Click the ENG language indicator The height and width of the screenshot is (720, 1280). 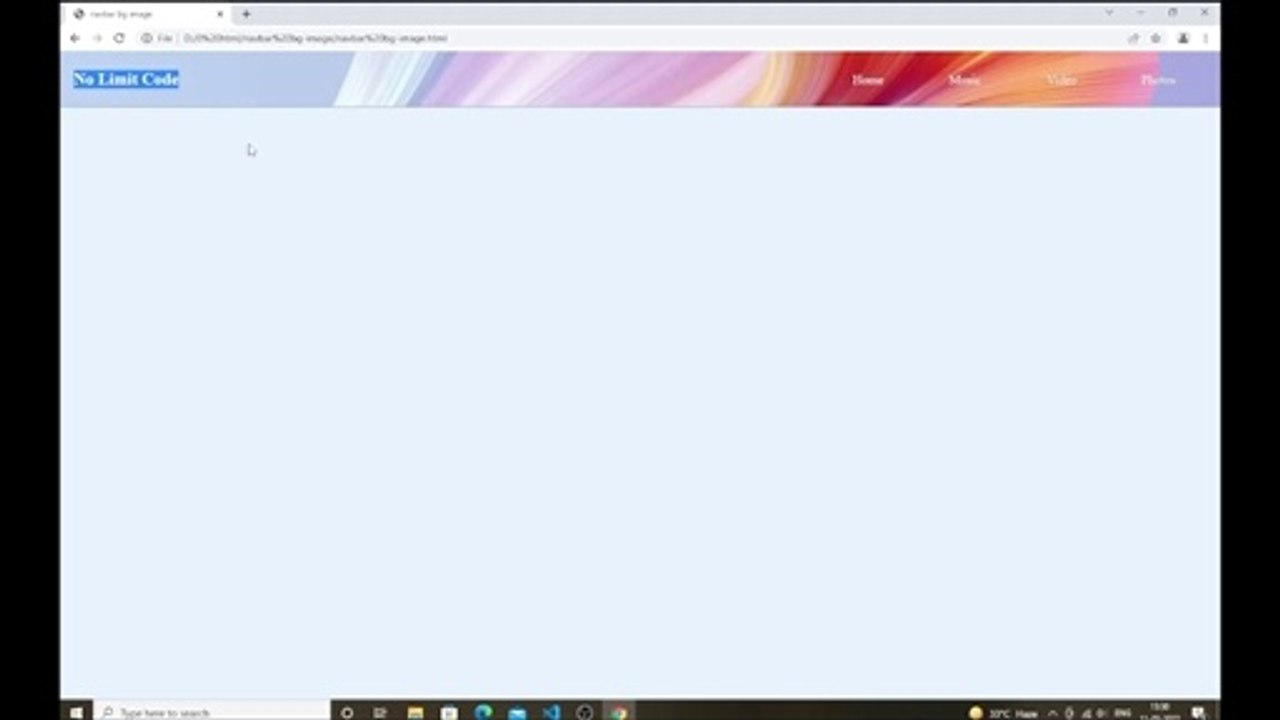[x=1122, y=713]
